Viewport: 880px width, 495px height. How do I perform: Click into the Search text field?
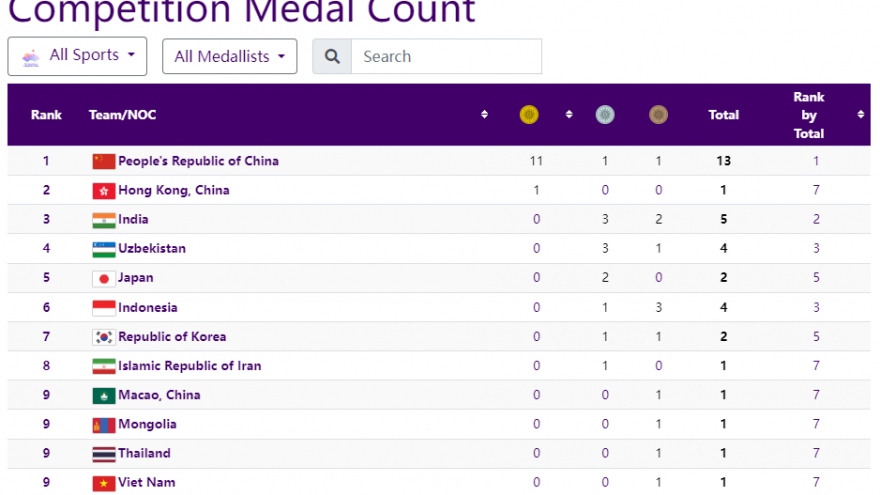[x=446, y=57]
